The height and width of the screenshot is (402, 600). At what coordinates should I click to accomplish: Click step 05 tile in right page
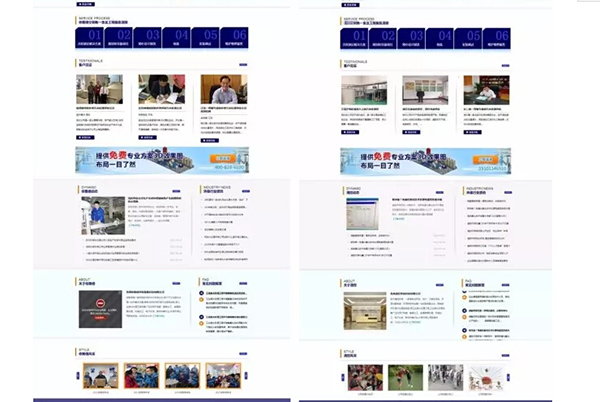pos(470,39)
